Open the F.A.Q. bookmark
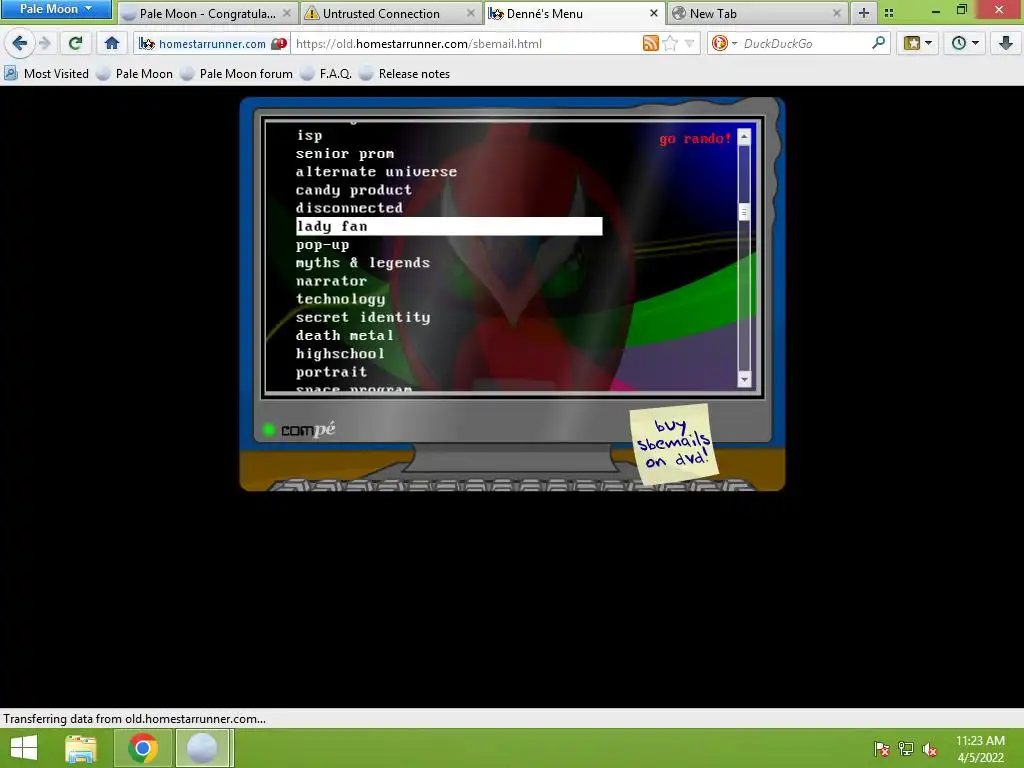This screenshot has width=1024, height=768. pos(326,74)
